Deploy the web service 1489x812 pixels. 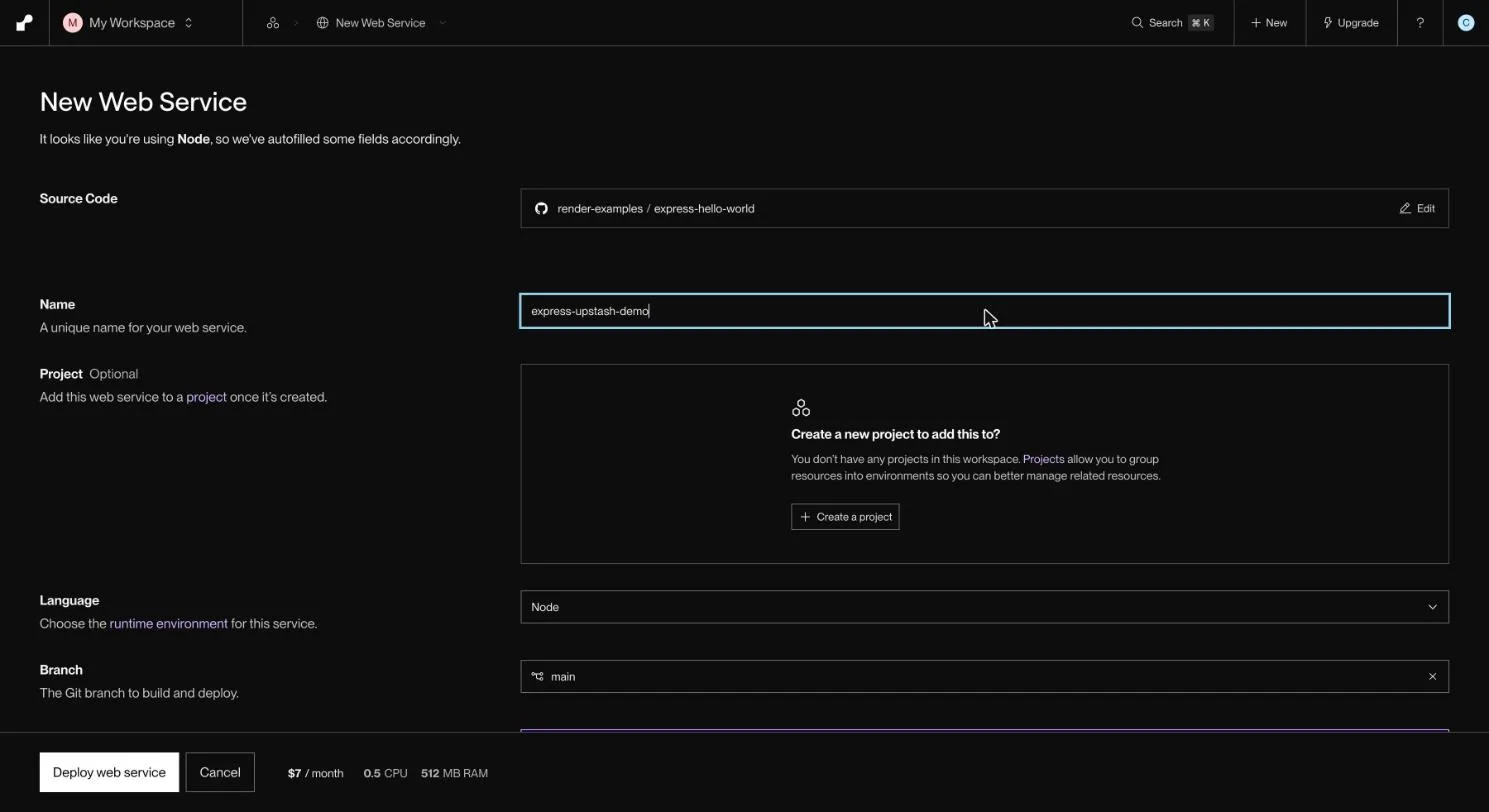(x=109, y=772)
